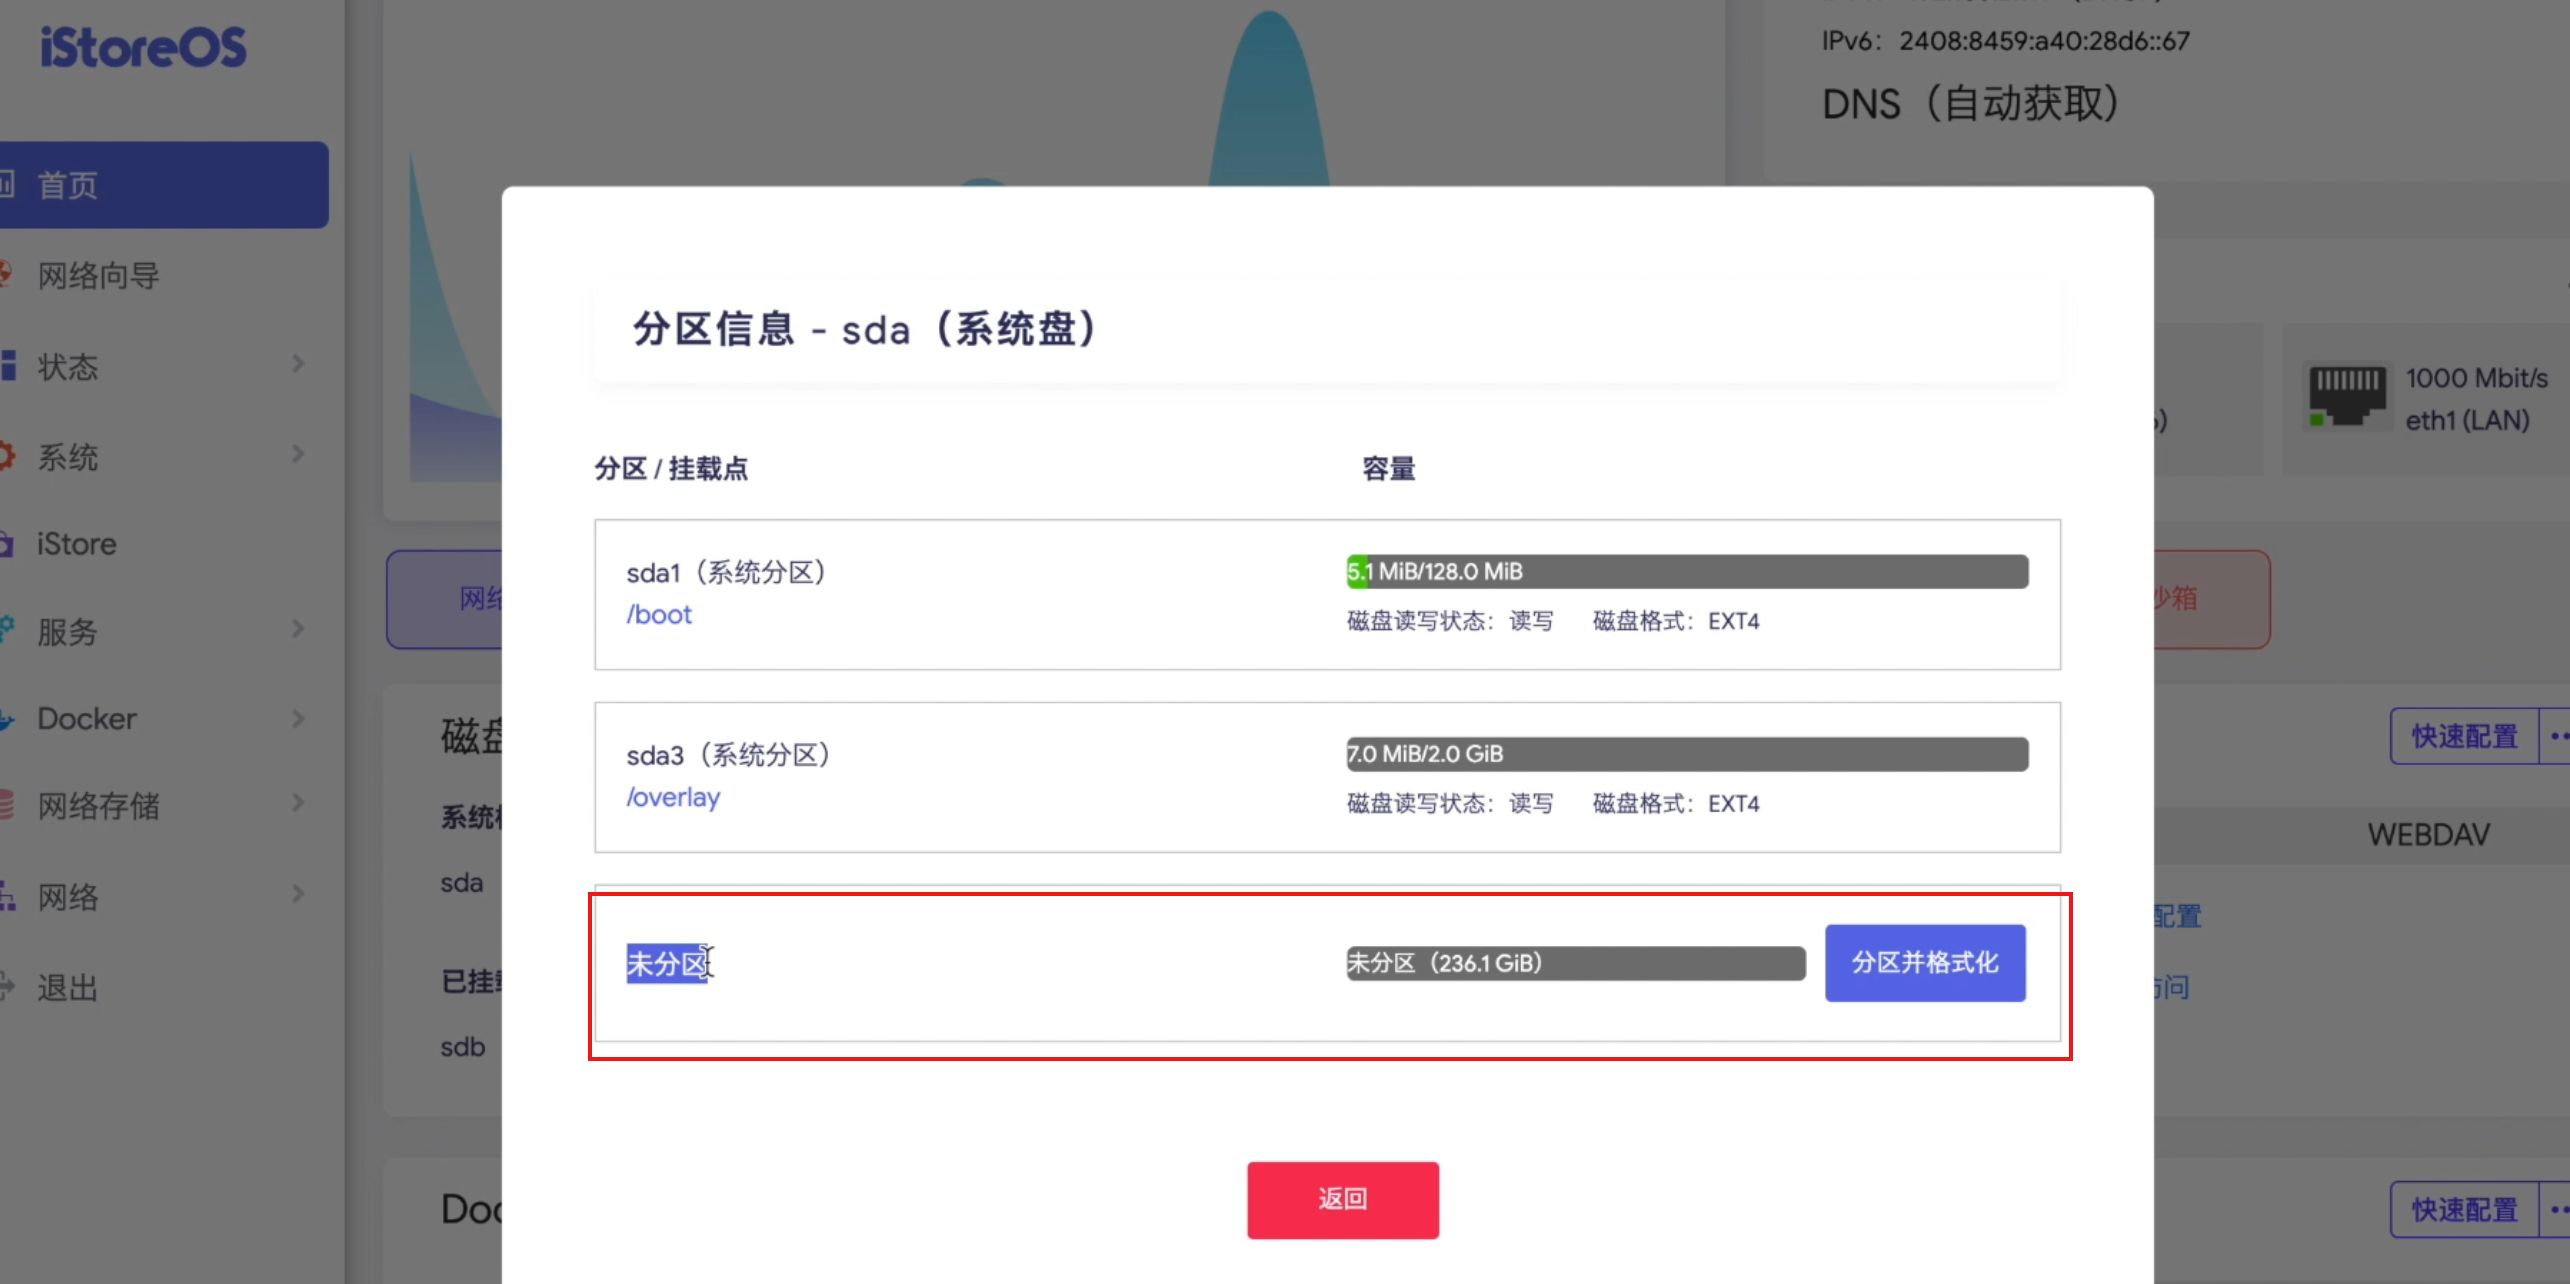This screenshot has height=1284, width=2570.
Task: Click the sda3（系统分区）label
Action: [x=729, y=755]
